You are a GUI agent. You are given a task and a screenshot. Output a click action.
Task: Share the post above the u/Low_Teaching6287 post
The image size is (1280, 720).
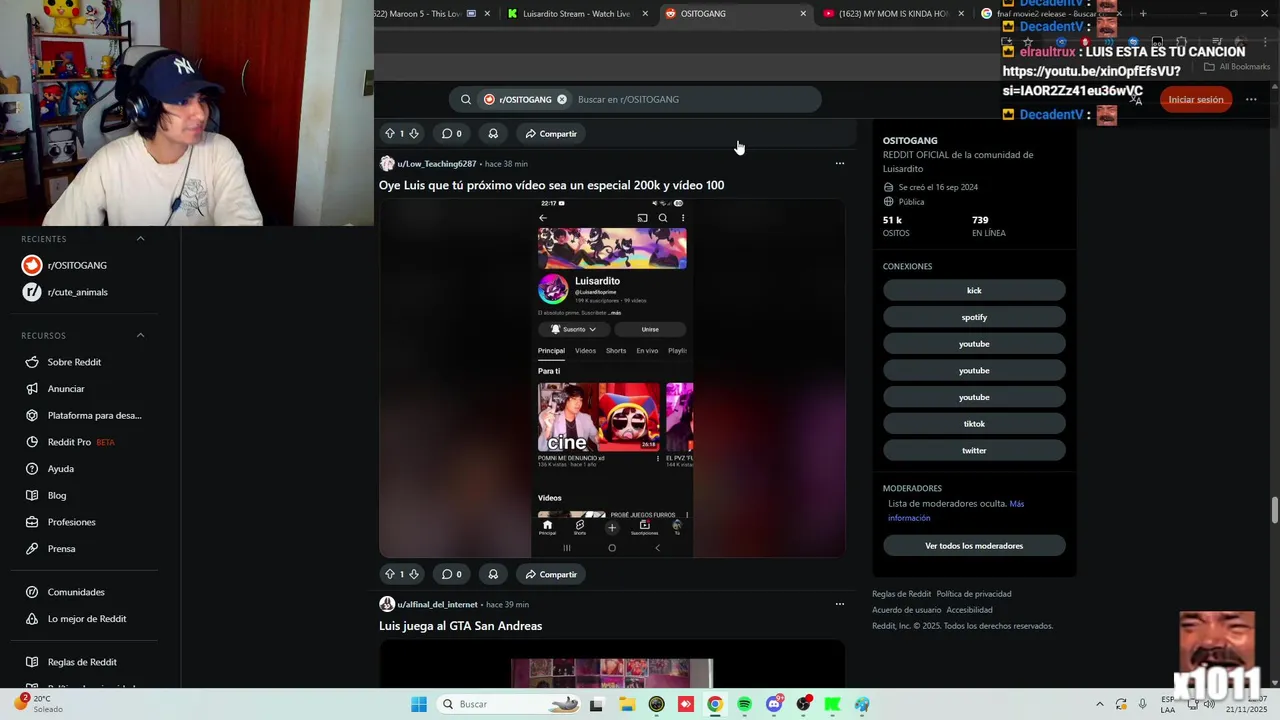[x=551, y=134]
